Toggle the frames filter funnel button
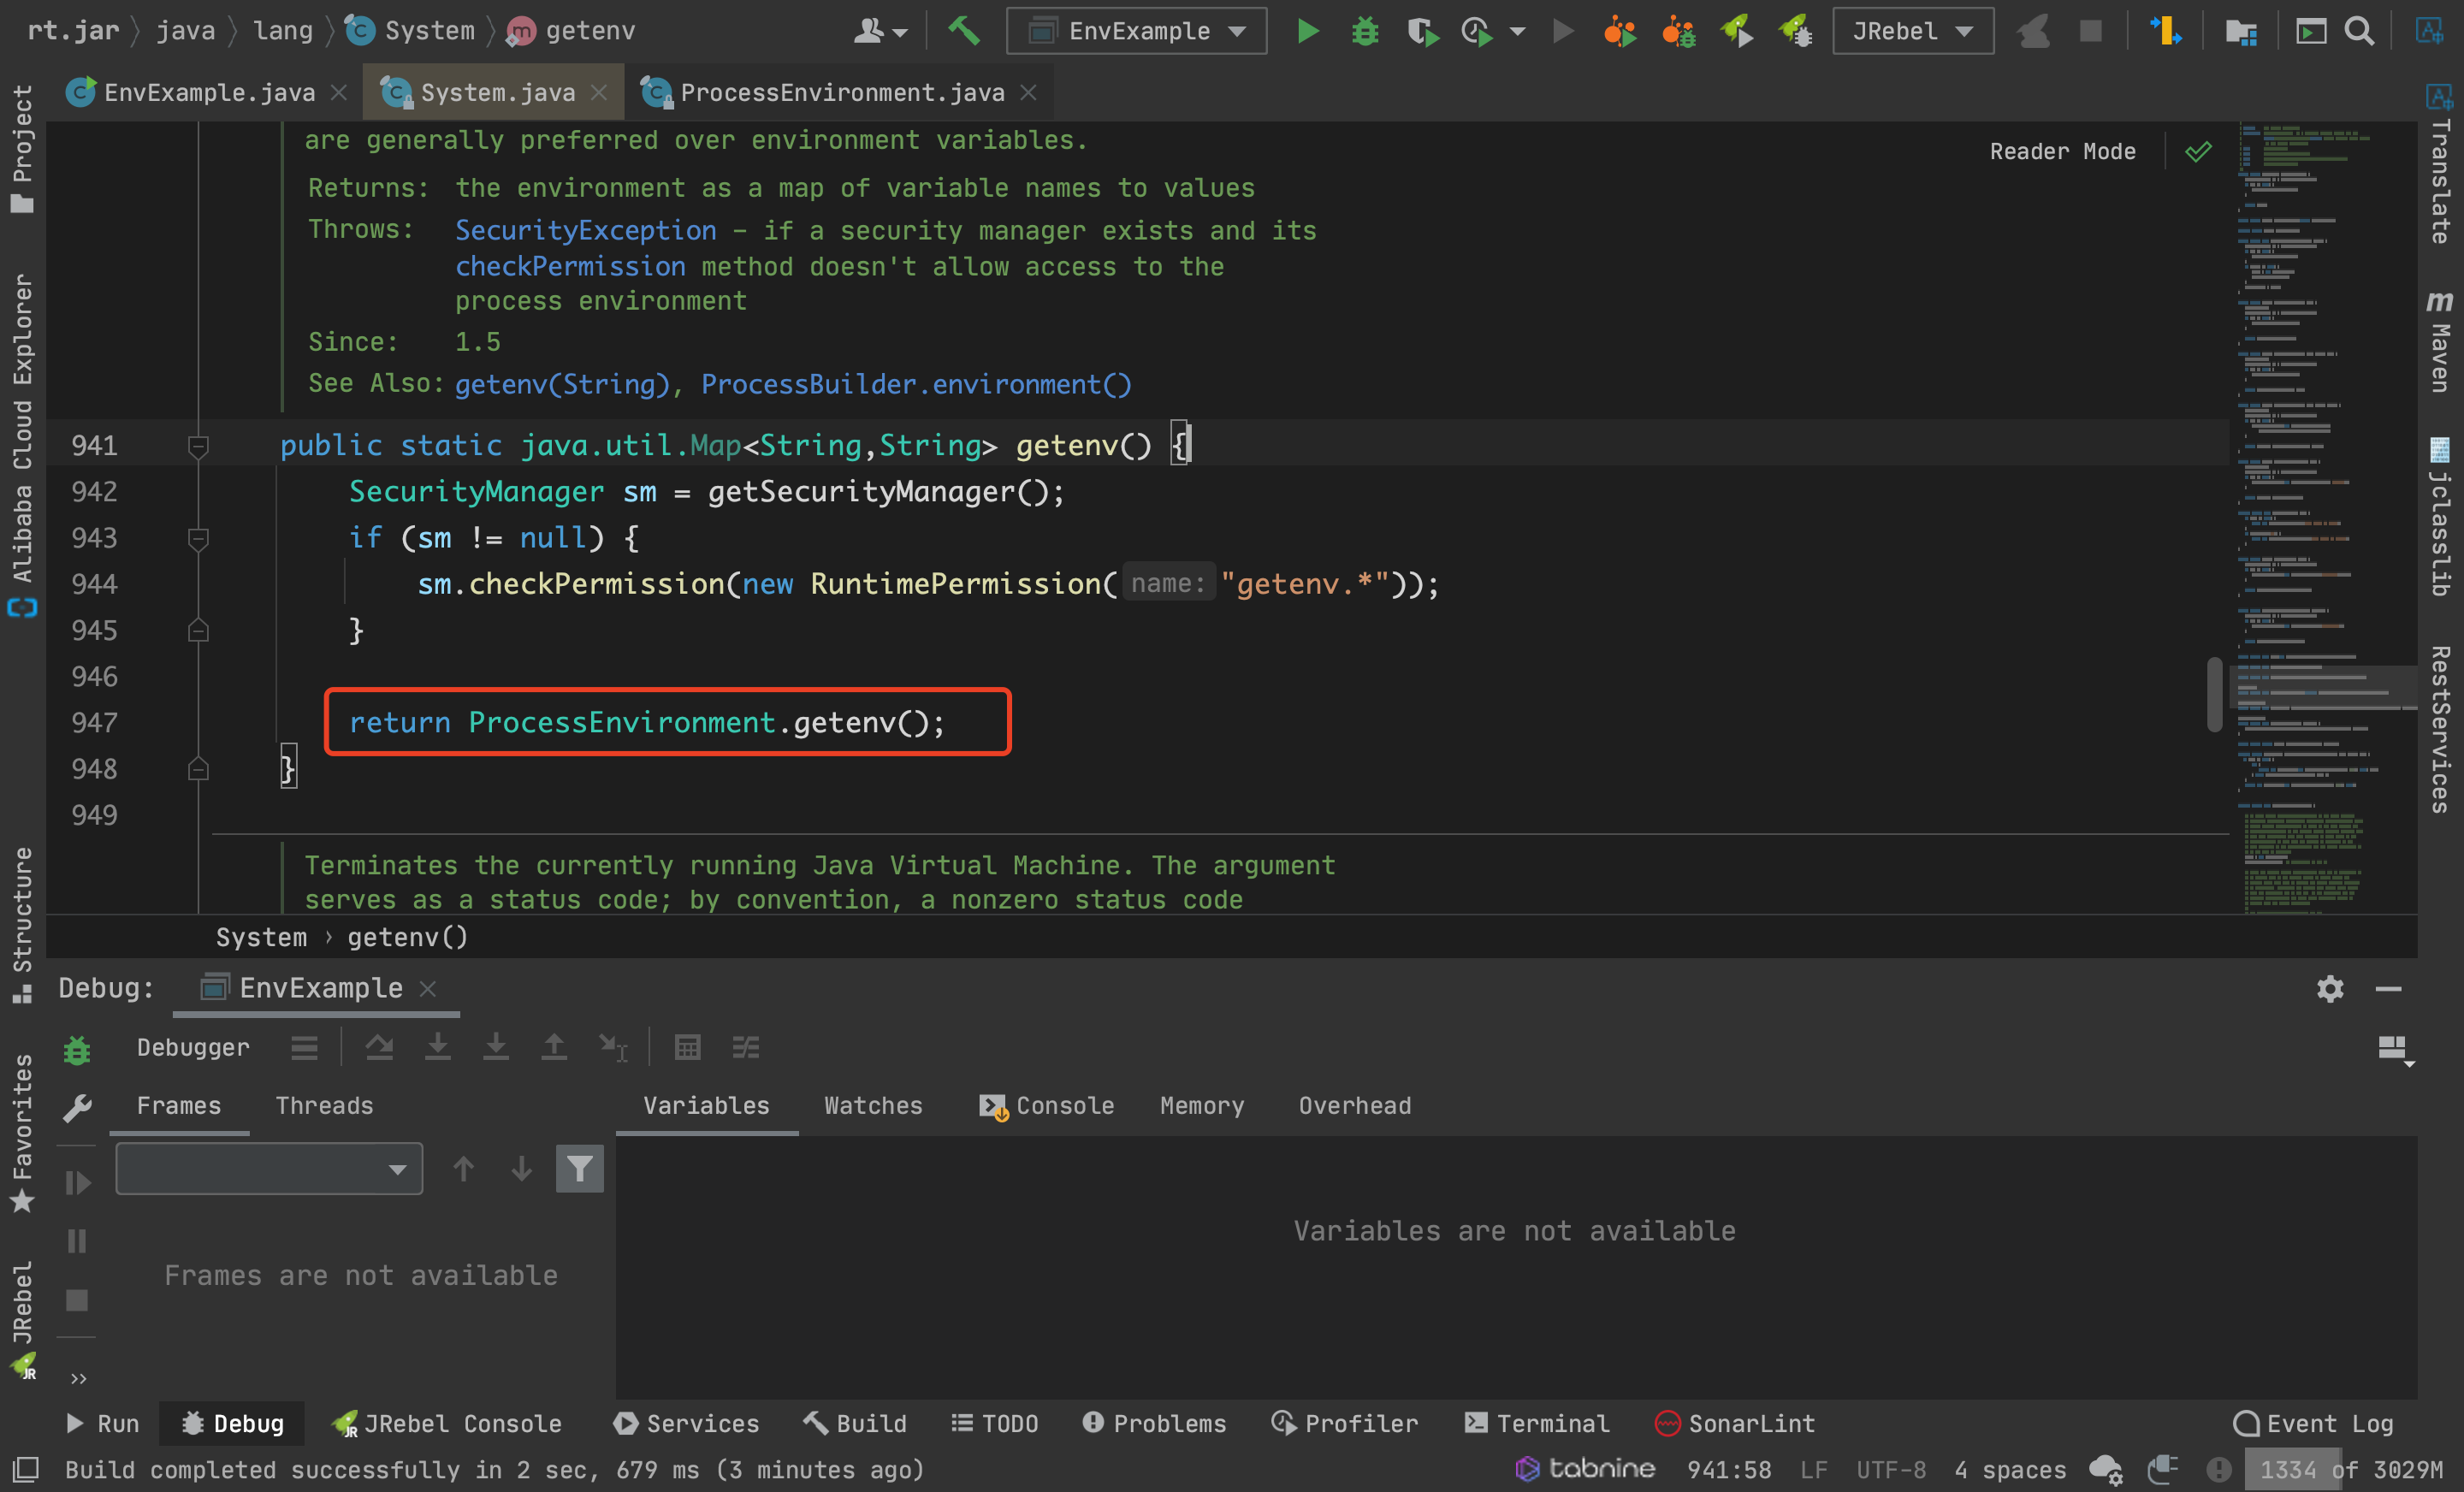The image size is (2464, 1492). point(579,1168)
